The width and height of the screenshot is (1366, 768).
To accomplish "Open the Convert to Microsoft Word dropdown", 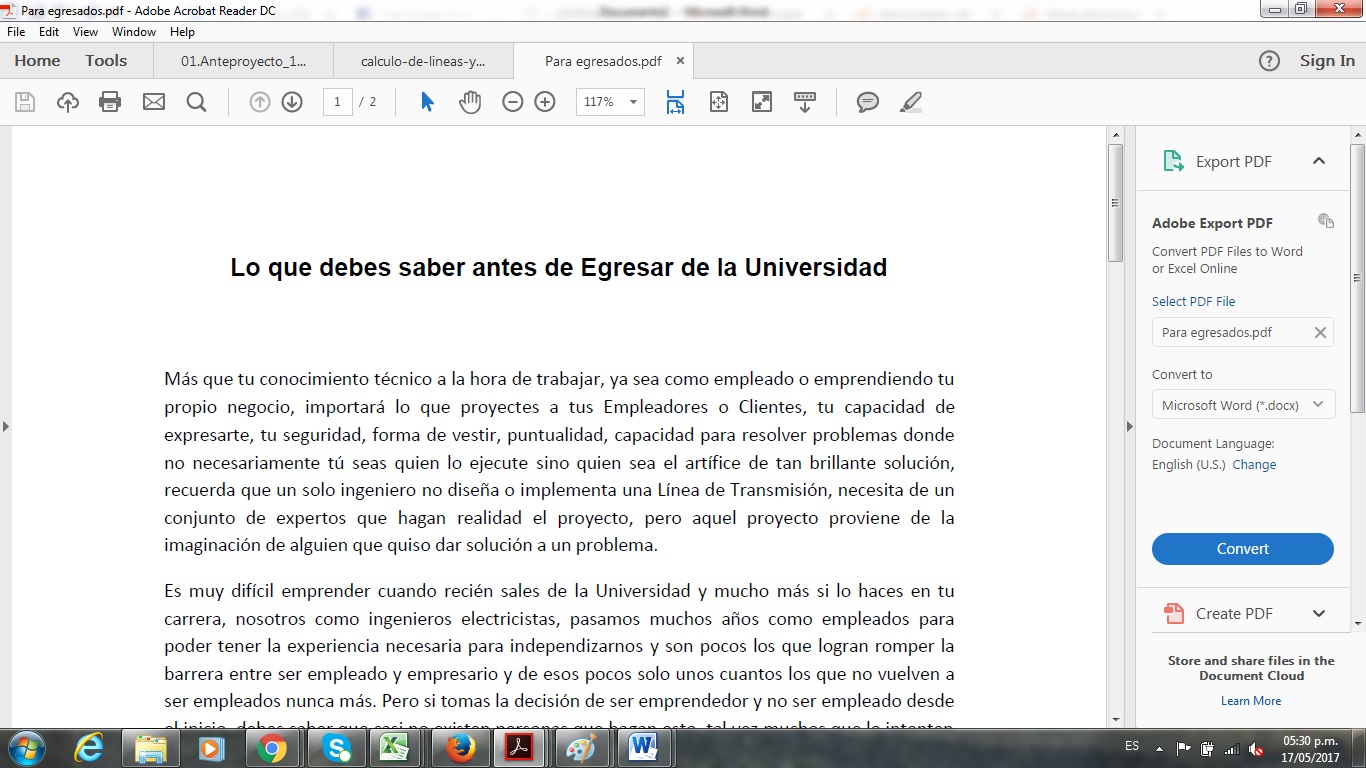I will [x=1243, y=405].
